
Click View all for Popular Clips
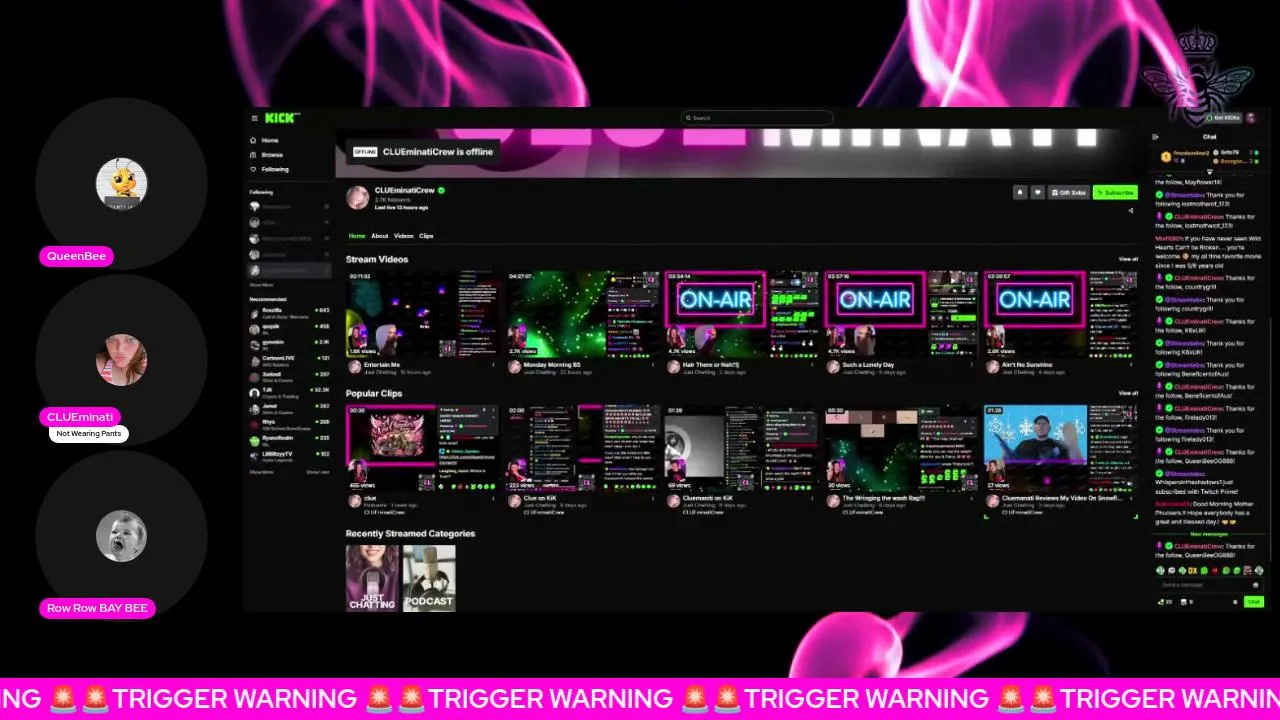point(1128,394)
